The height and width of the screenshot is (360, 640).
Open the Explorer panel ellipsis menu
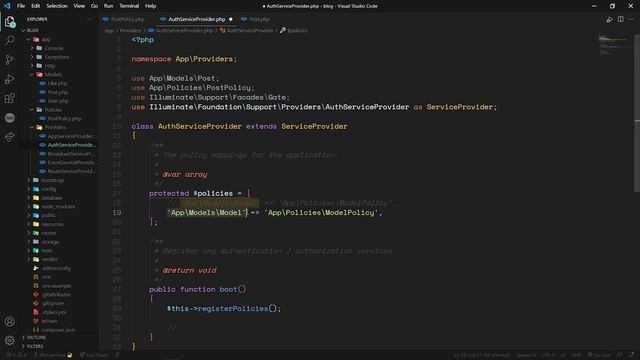pyautogui.click(x=89, y=19)
